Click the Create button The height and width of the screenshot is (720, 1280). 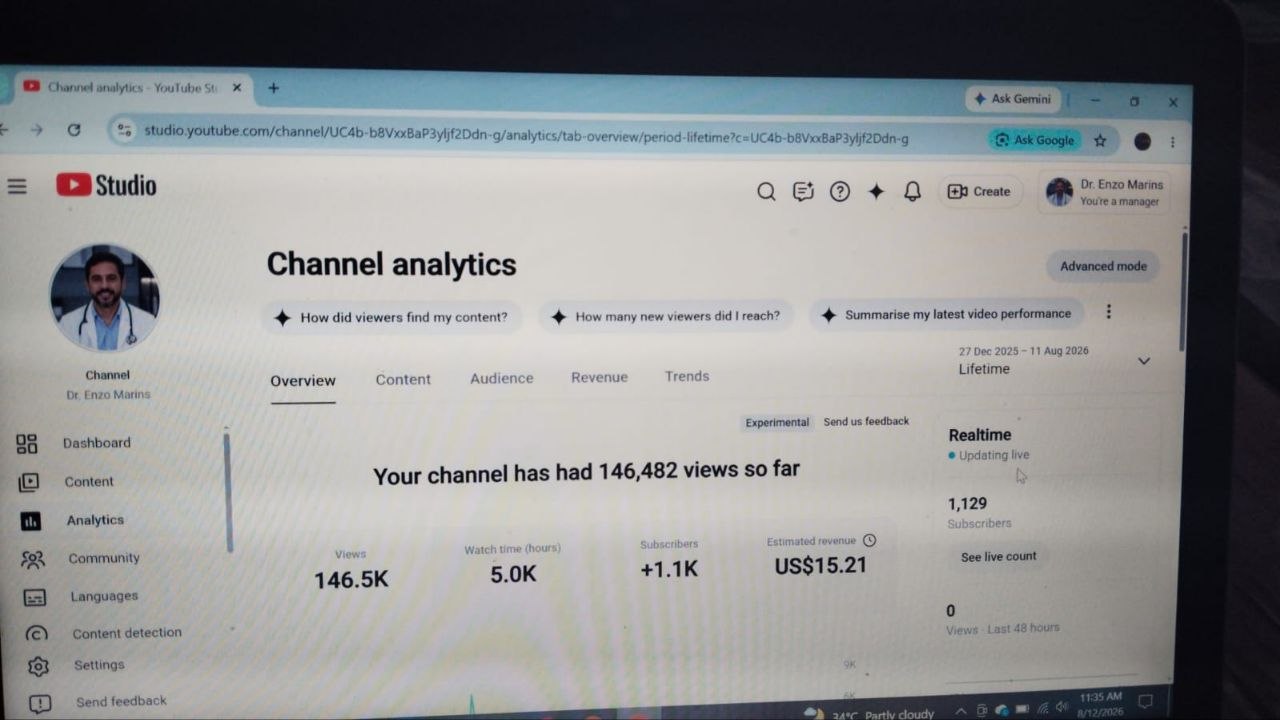(980, 191)
